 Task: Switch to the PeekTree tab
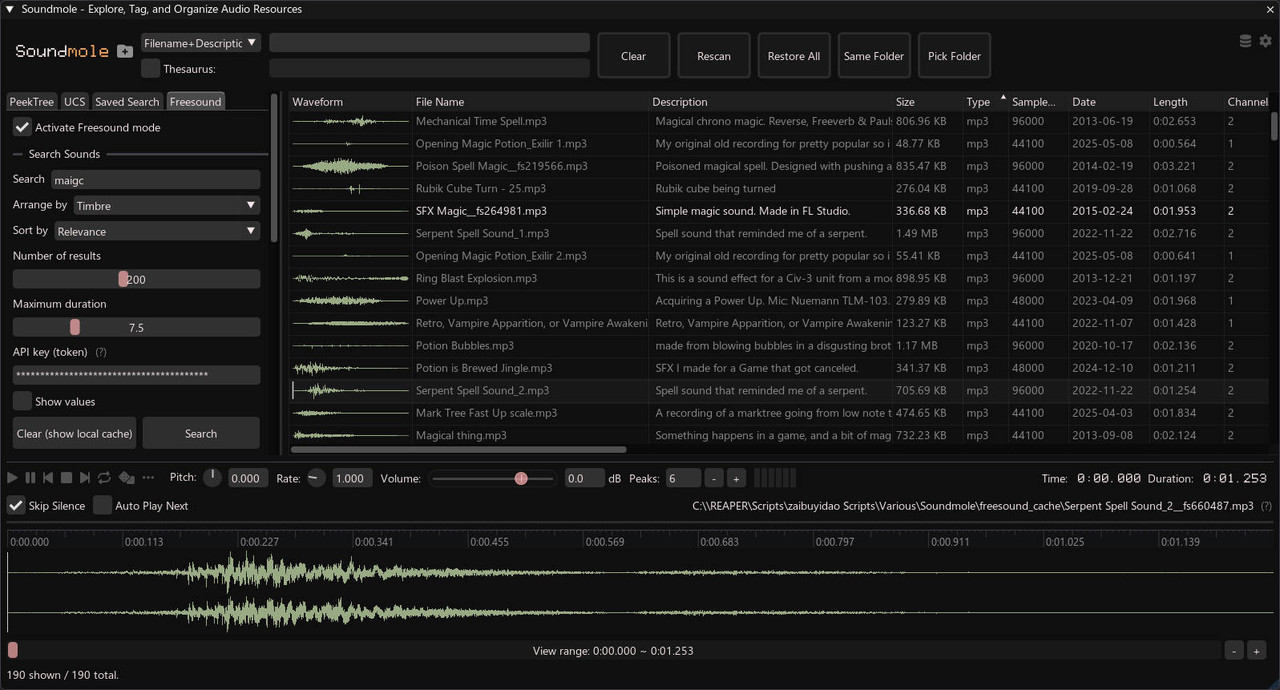coord(31,102)
